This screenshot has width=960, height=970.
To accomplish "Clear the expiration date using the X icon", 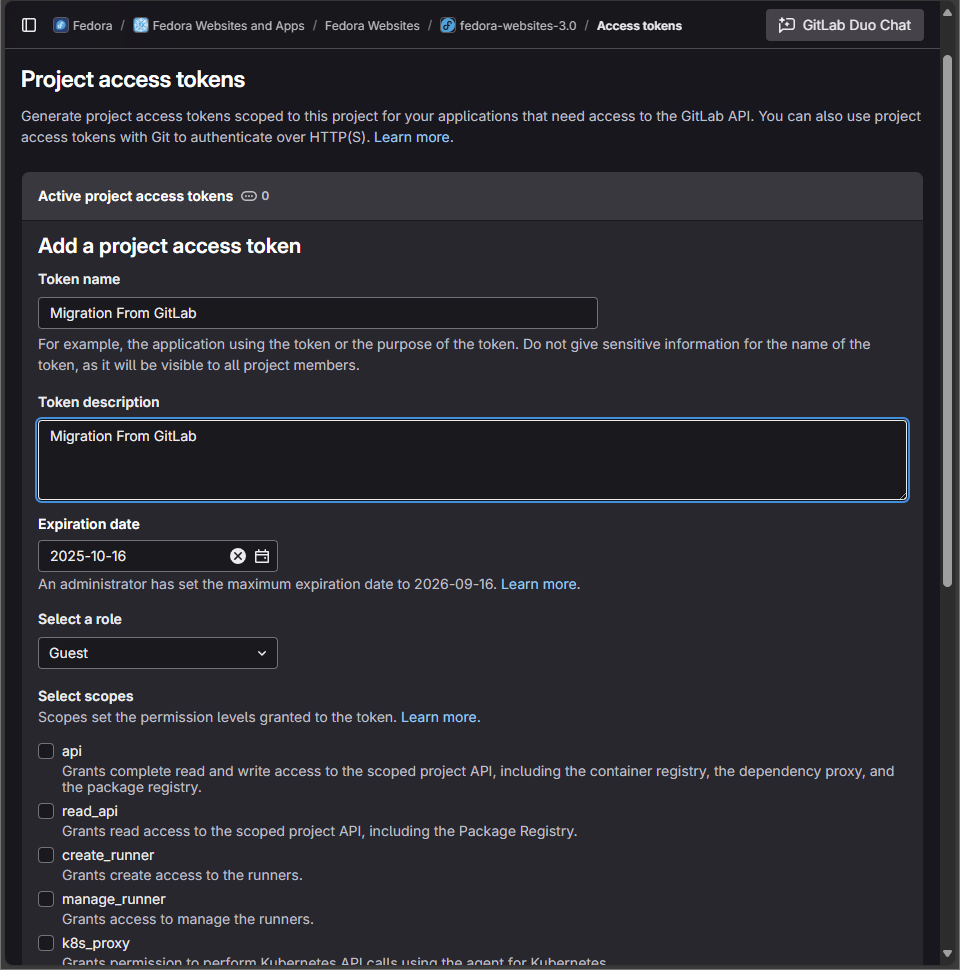I will pyautogui.click(x=238, y=556).
